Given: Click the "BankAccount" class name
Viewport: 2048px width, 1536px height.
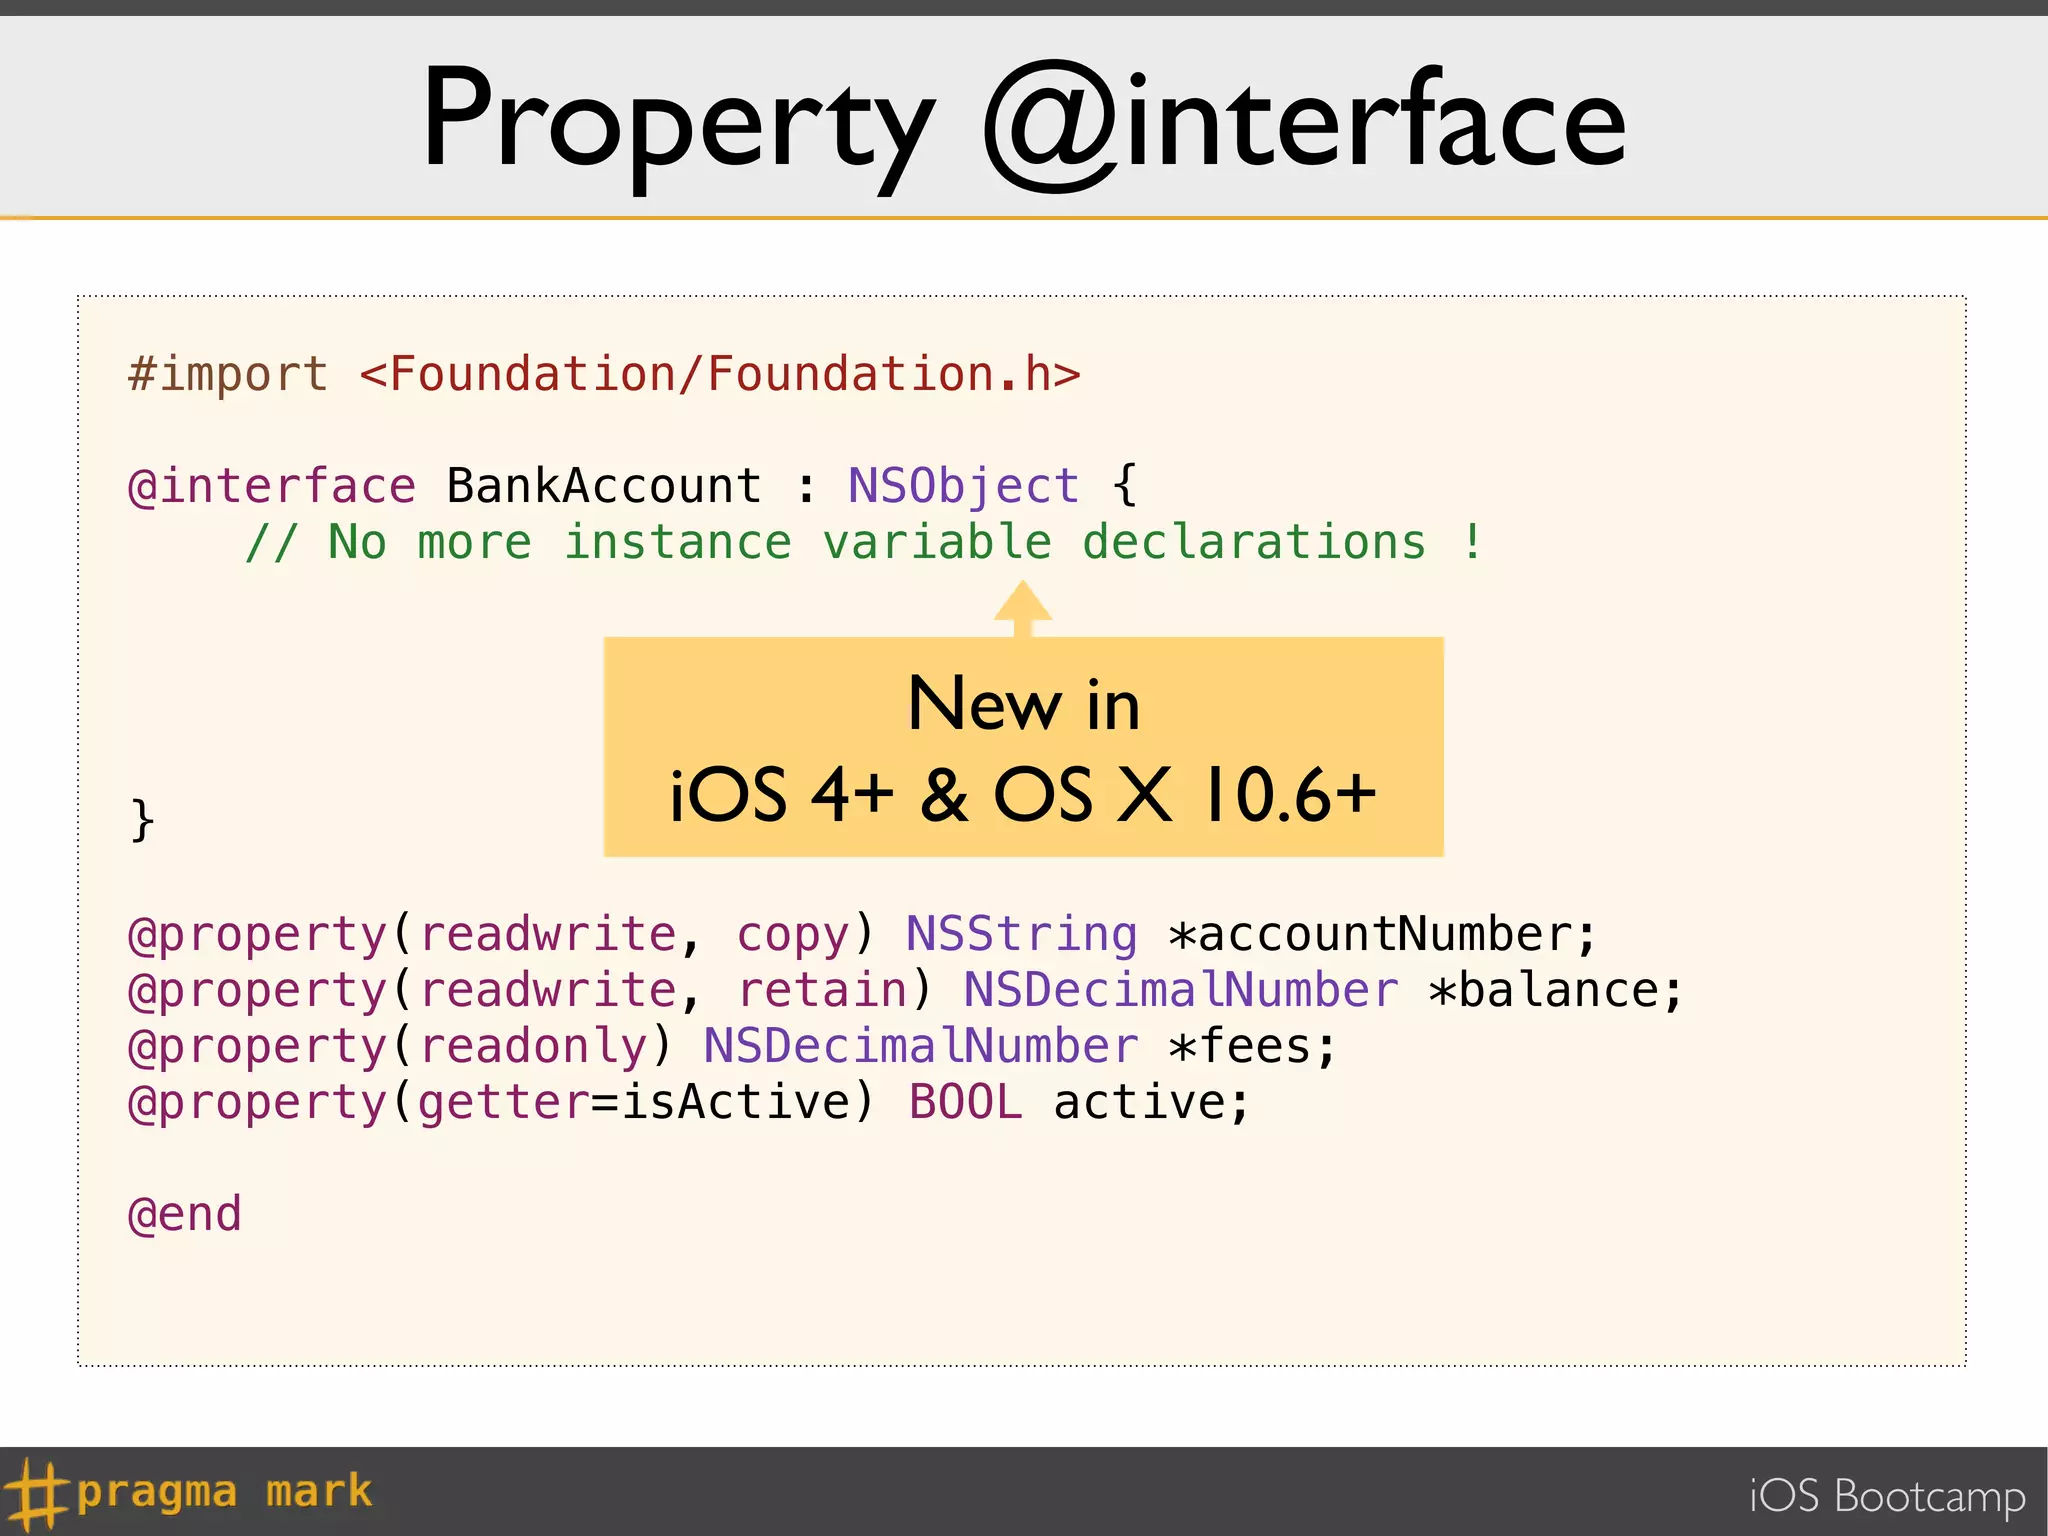Looking at the screenshot, I should coord(604,487).
